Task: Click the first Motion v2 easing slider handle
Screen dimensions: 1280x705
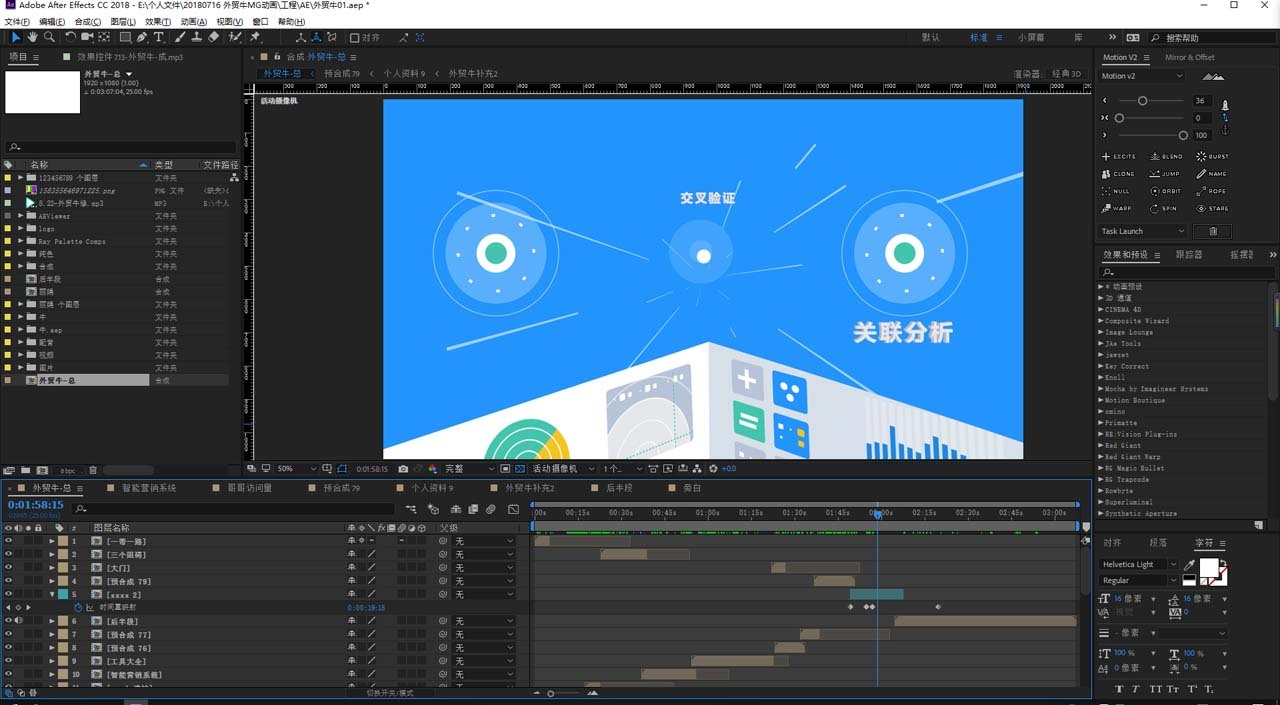Action: point(1142,101)
